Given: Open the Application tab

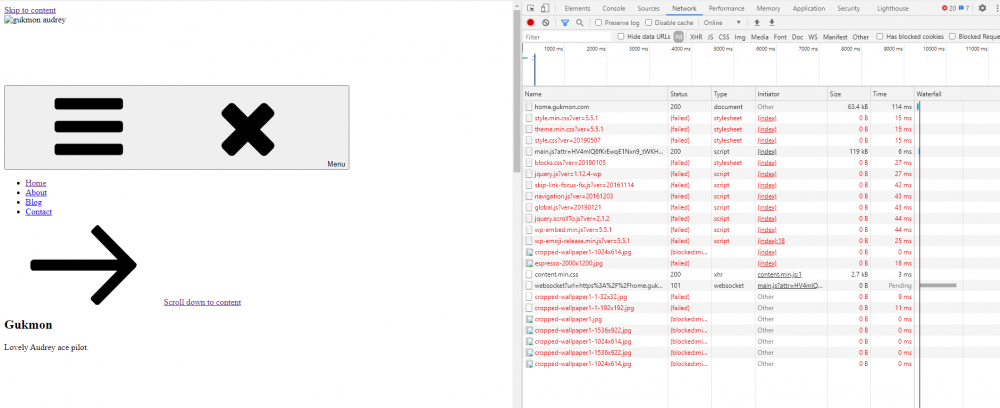Looking at the screenshot, I should click(809, 8).
